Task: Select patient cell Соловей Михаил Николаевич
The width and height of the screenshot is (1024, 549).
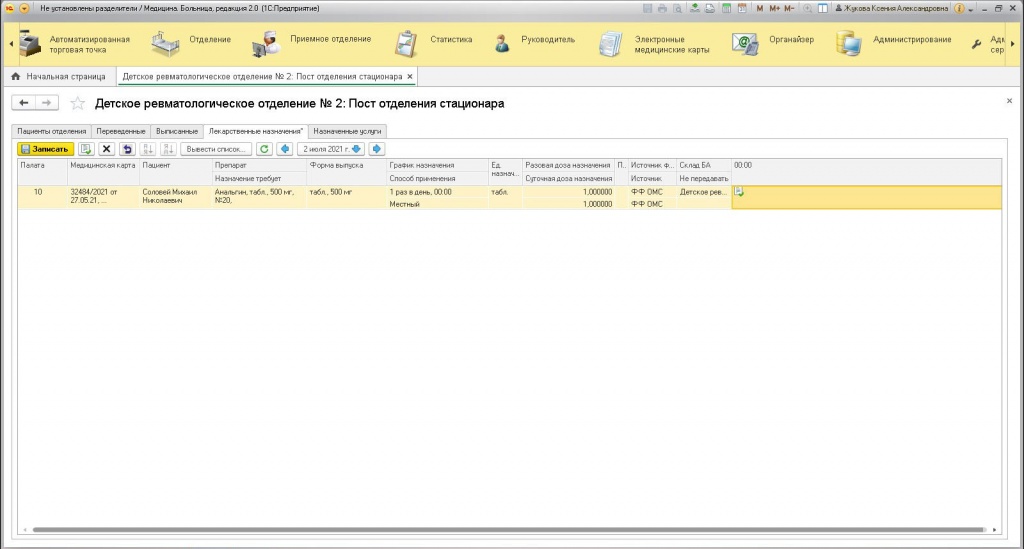Action: pyautogui.click(x=176, y=196)
